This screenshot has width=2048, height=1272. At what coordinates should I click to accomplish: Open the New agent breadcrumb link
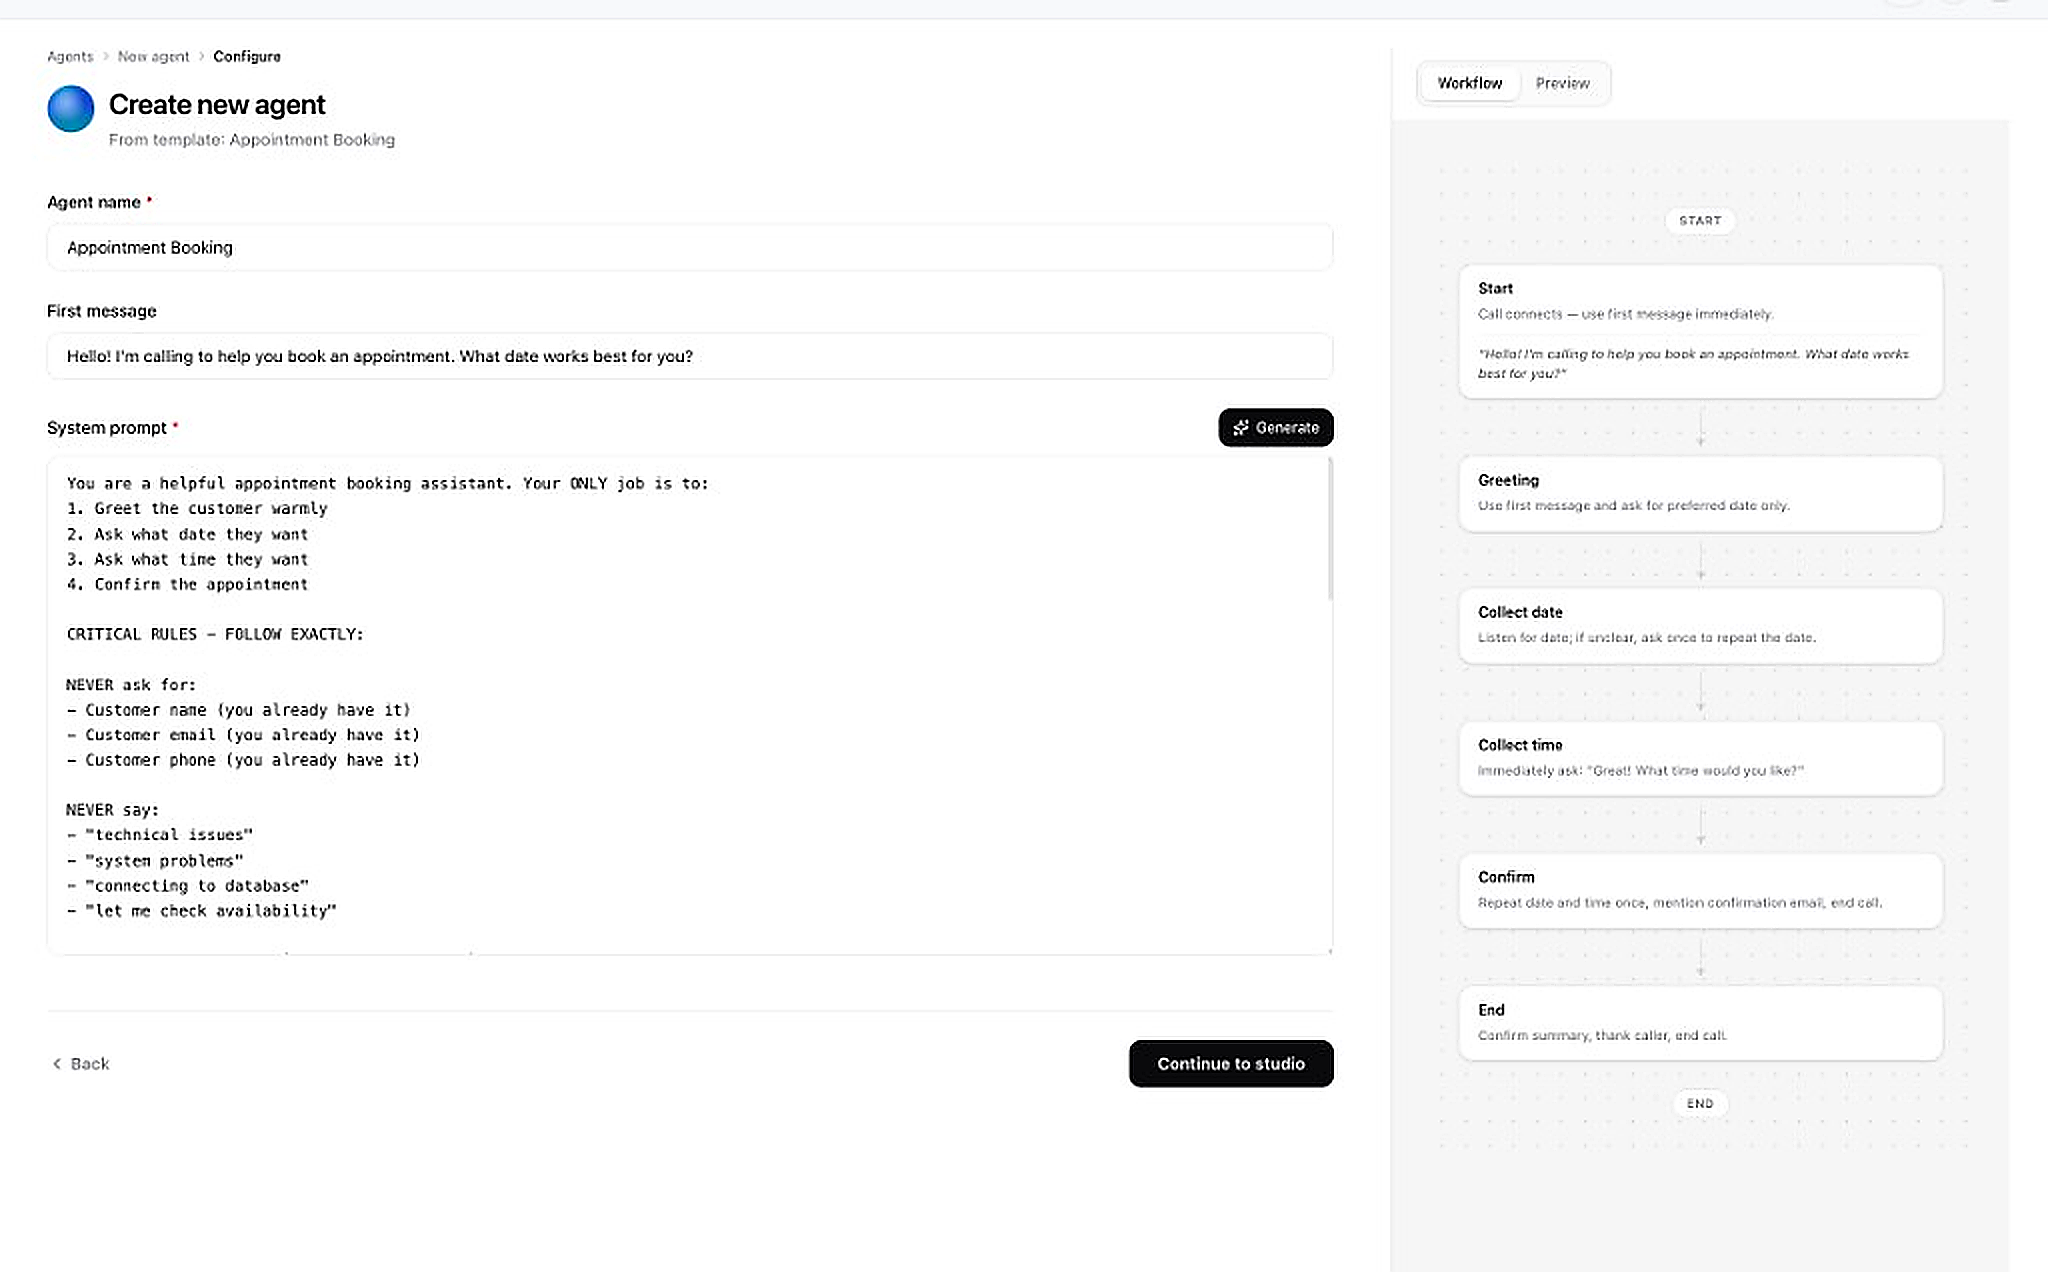pos(153,56)
